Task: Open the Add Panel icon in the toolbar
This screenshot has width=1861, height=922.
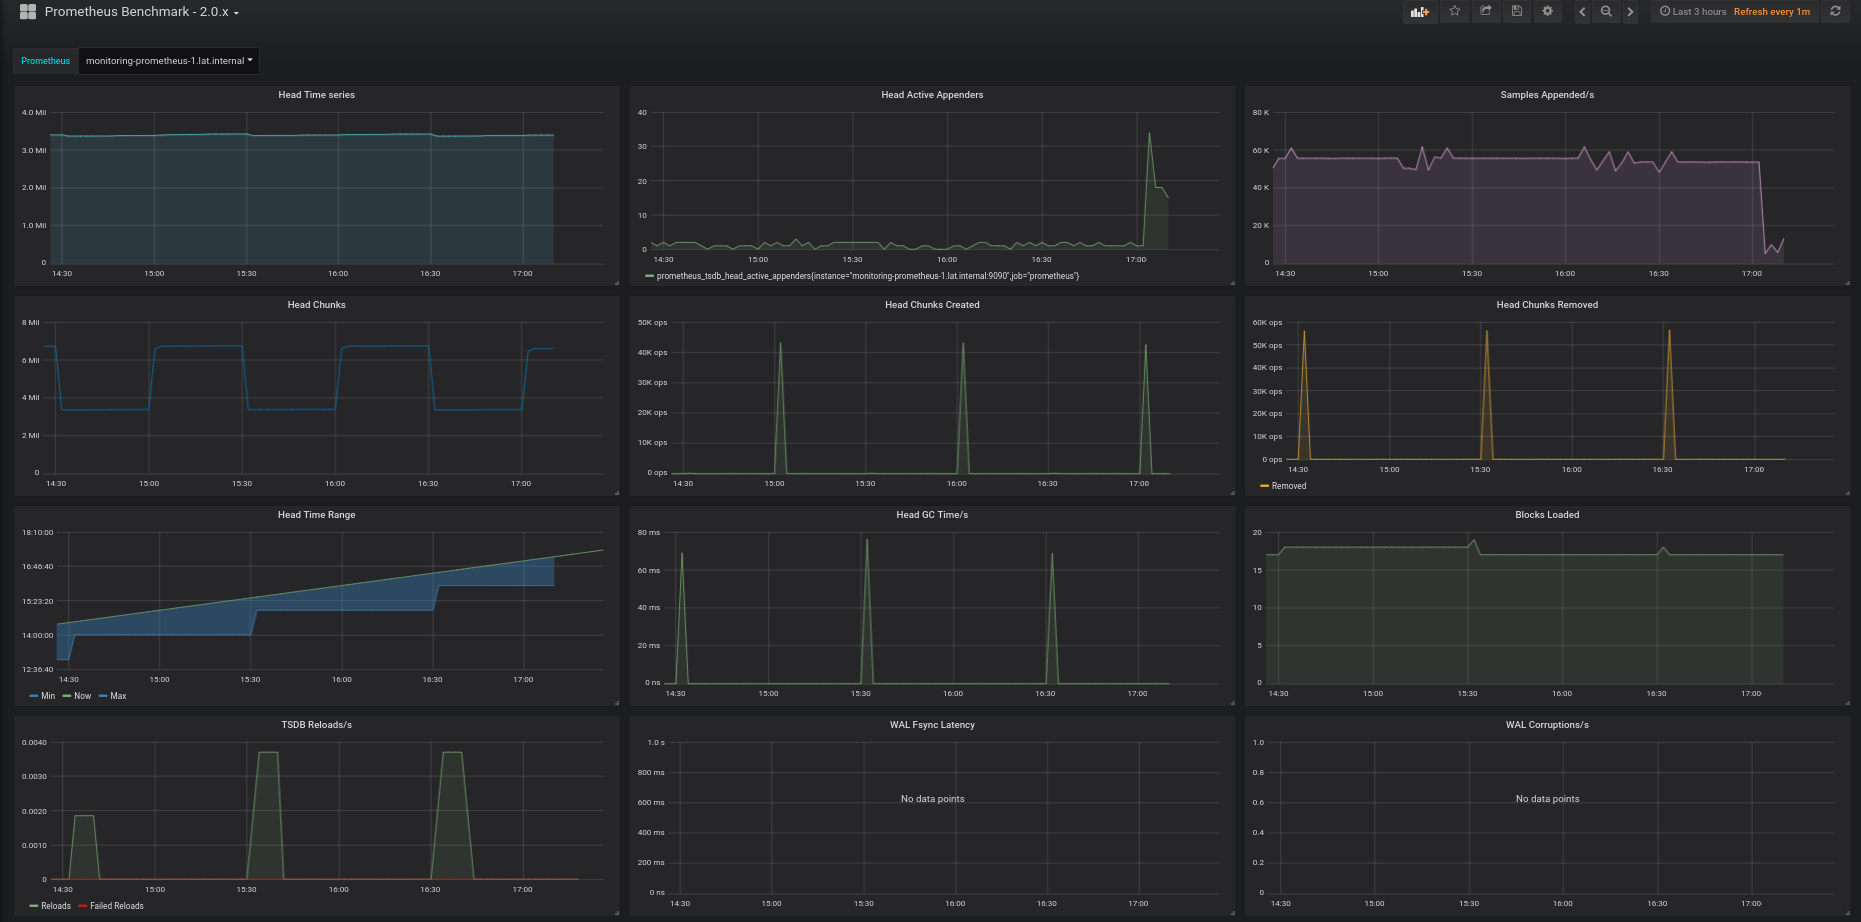Action: pos(1419,11)
